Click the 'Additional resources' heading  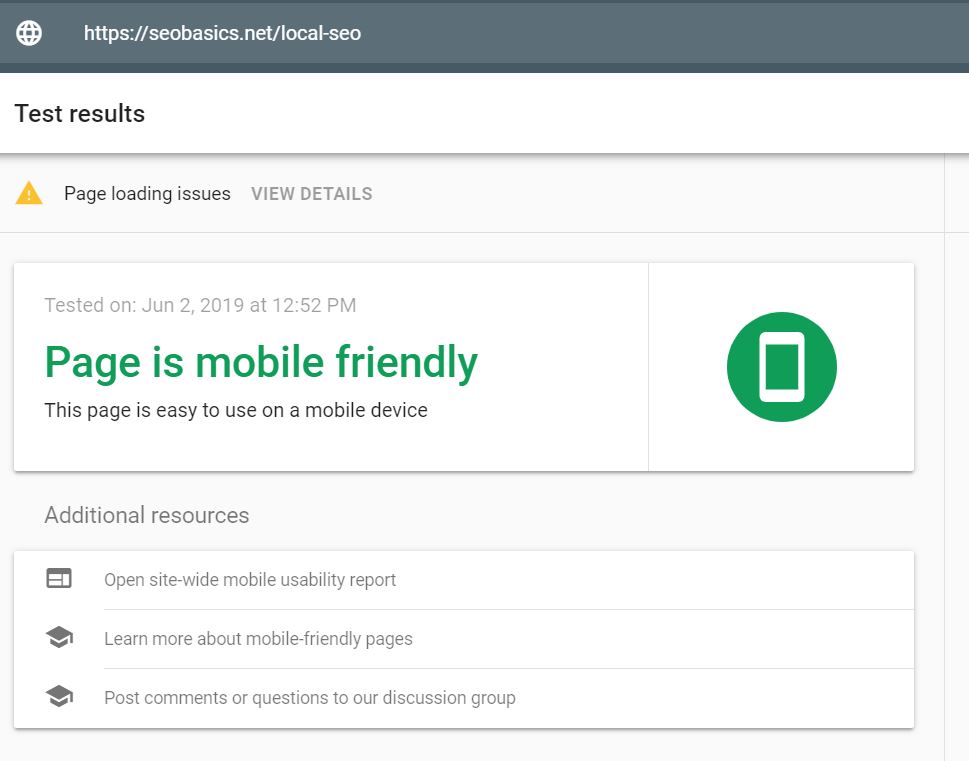click(x=146, y=515)
